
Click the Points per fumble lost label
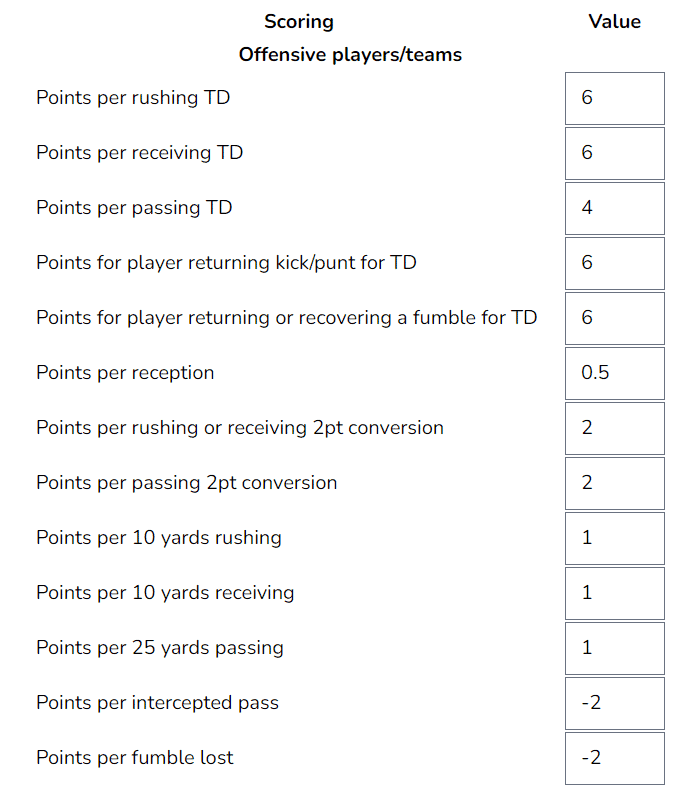[135, 757]
